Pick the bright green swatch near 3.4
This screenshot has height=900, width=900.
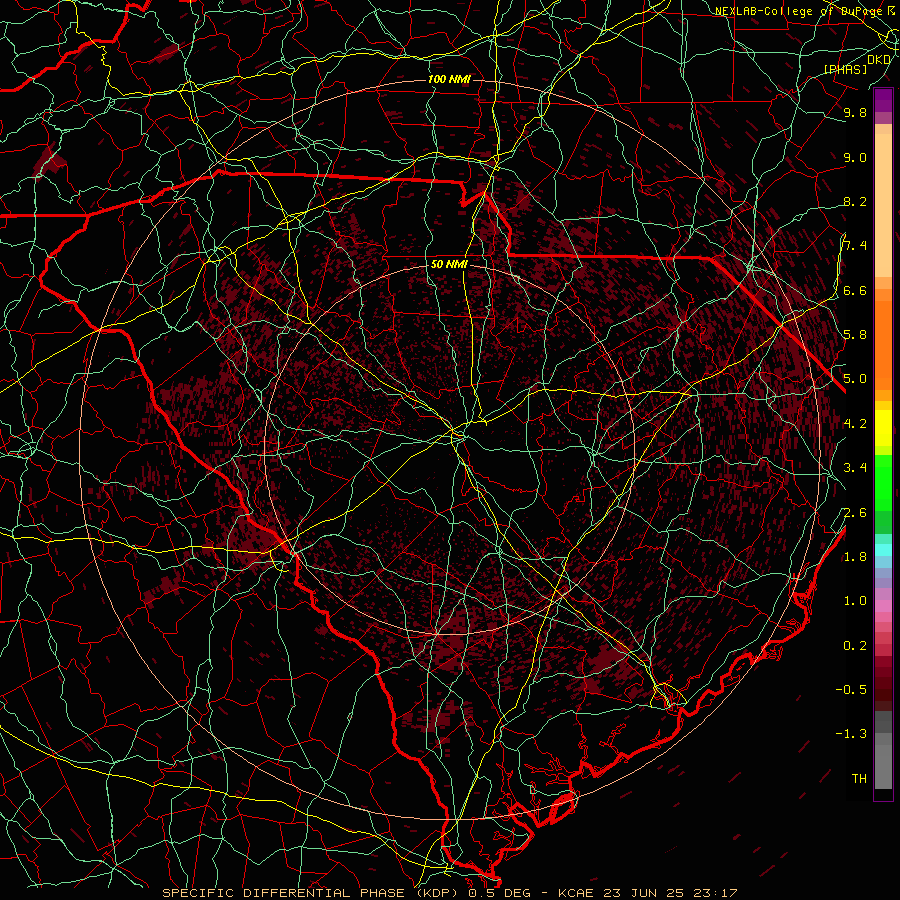pyautogui.click(x=883, y=482)
